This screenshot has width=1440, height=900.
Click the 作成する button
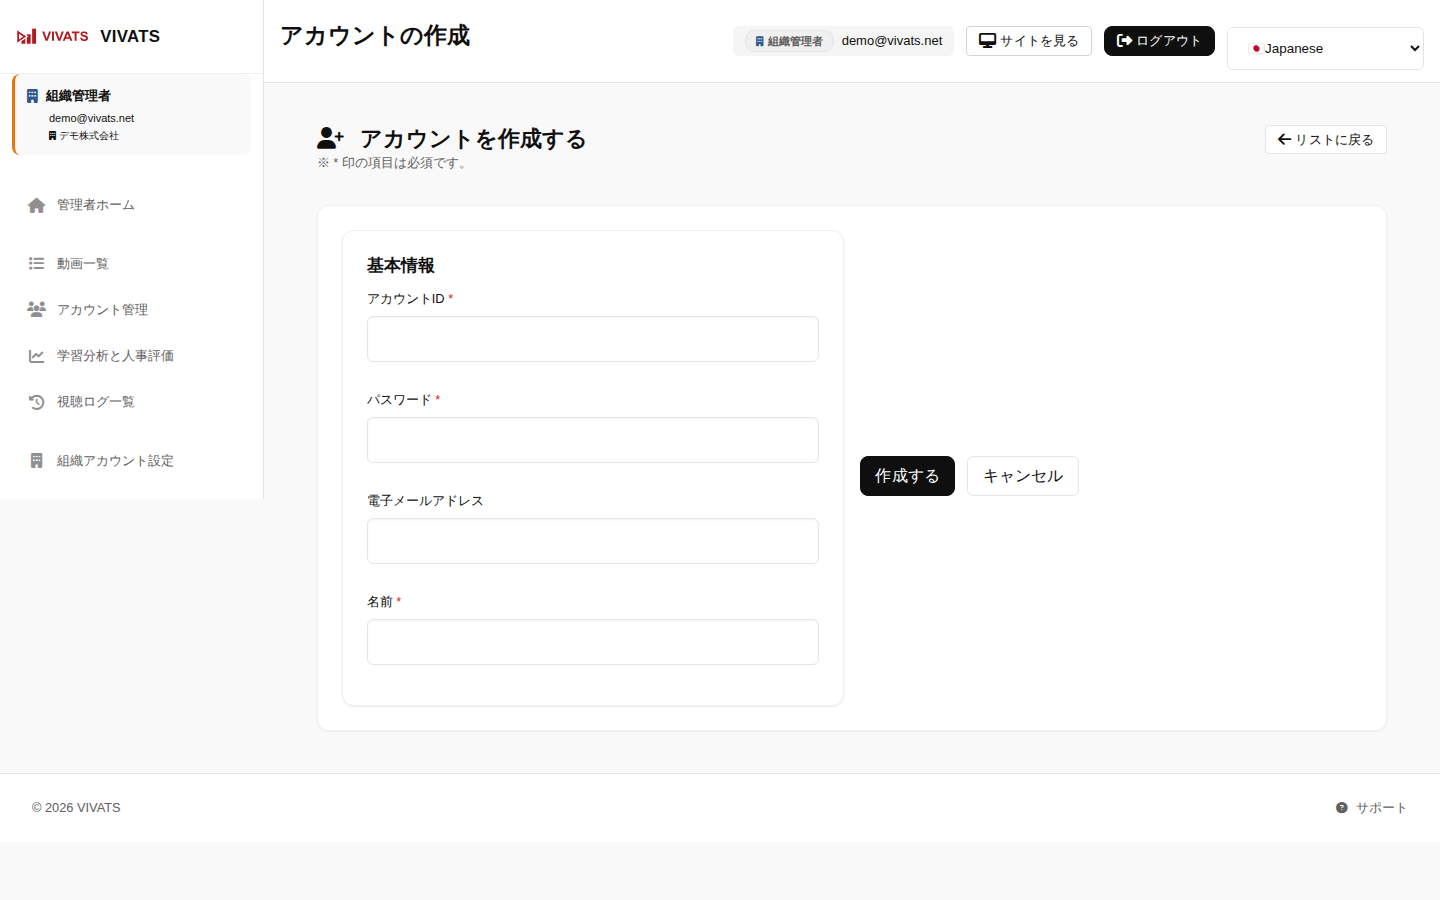(x=907, y=476)
